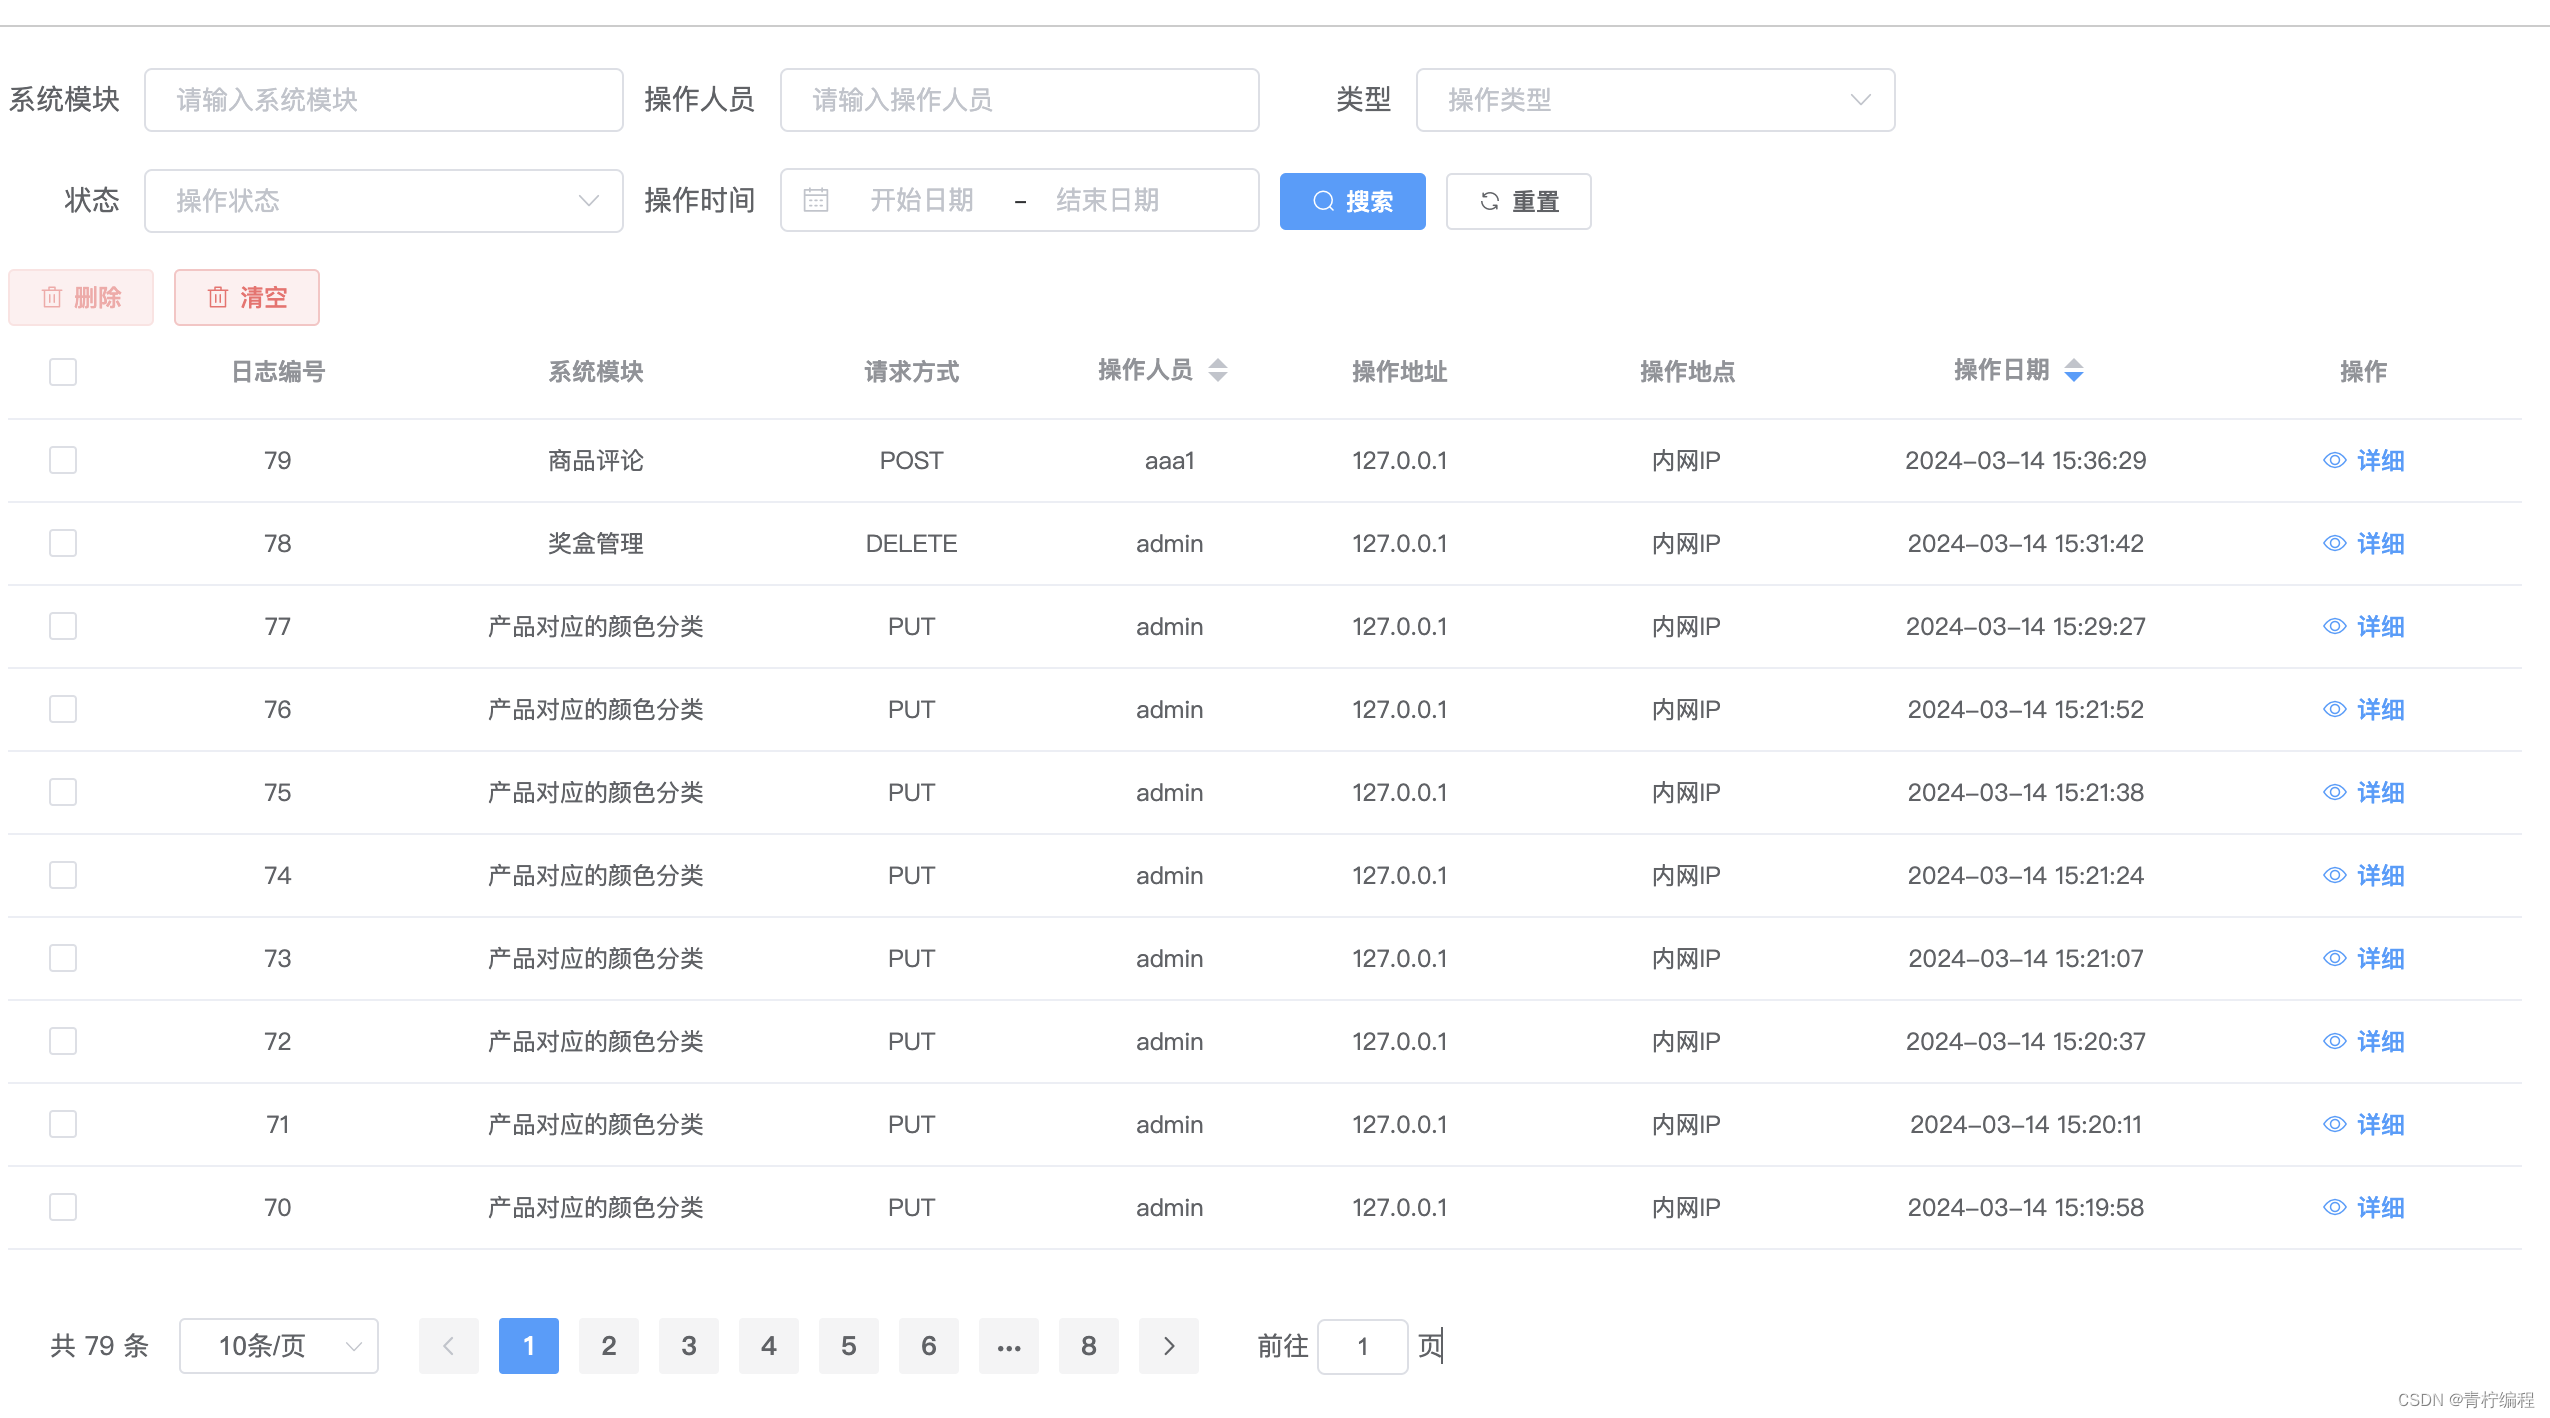Image resolution: width=2550 pixels, height=1418 pixels.
Task: Select the checkbox for log 74
Action: click(63, 876)
